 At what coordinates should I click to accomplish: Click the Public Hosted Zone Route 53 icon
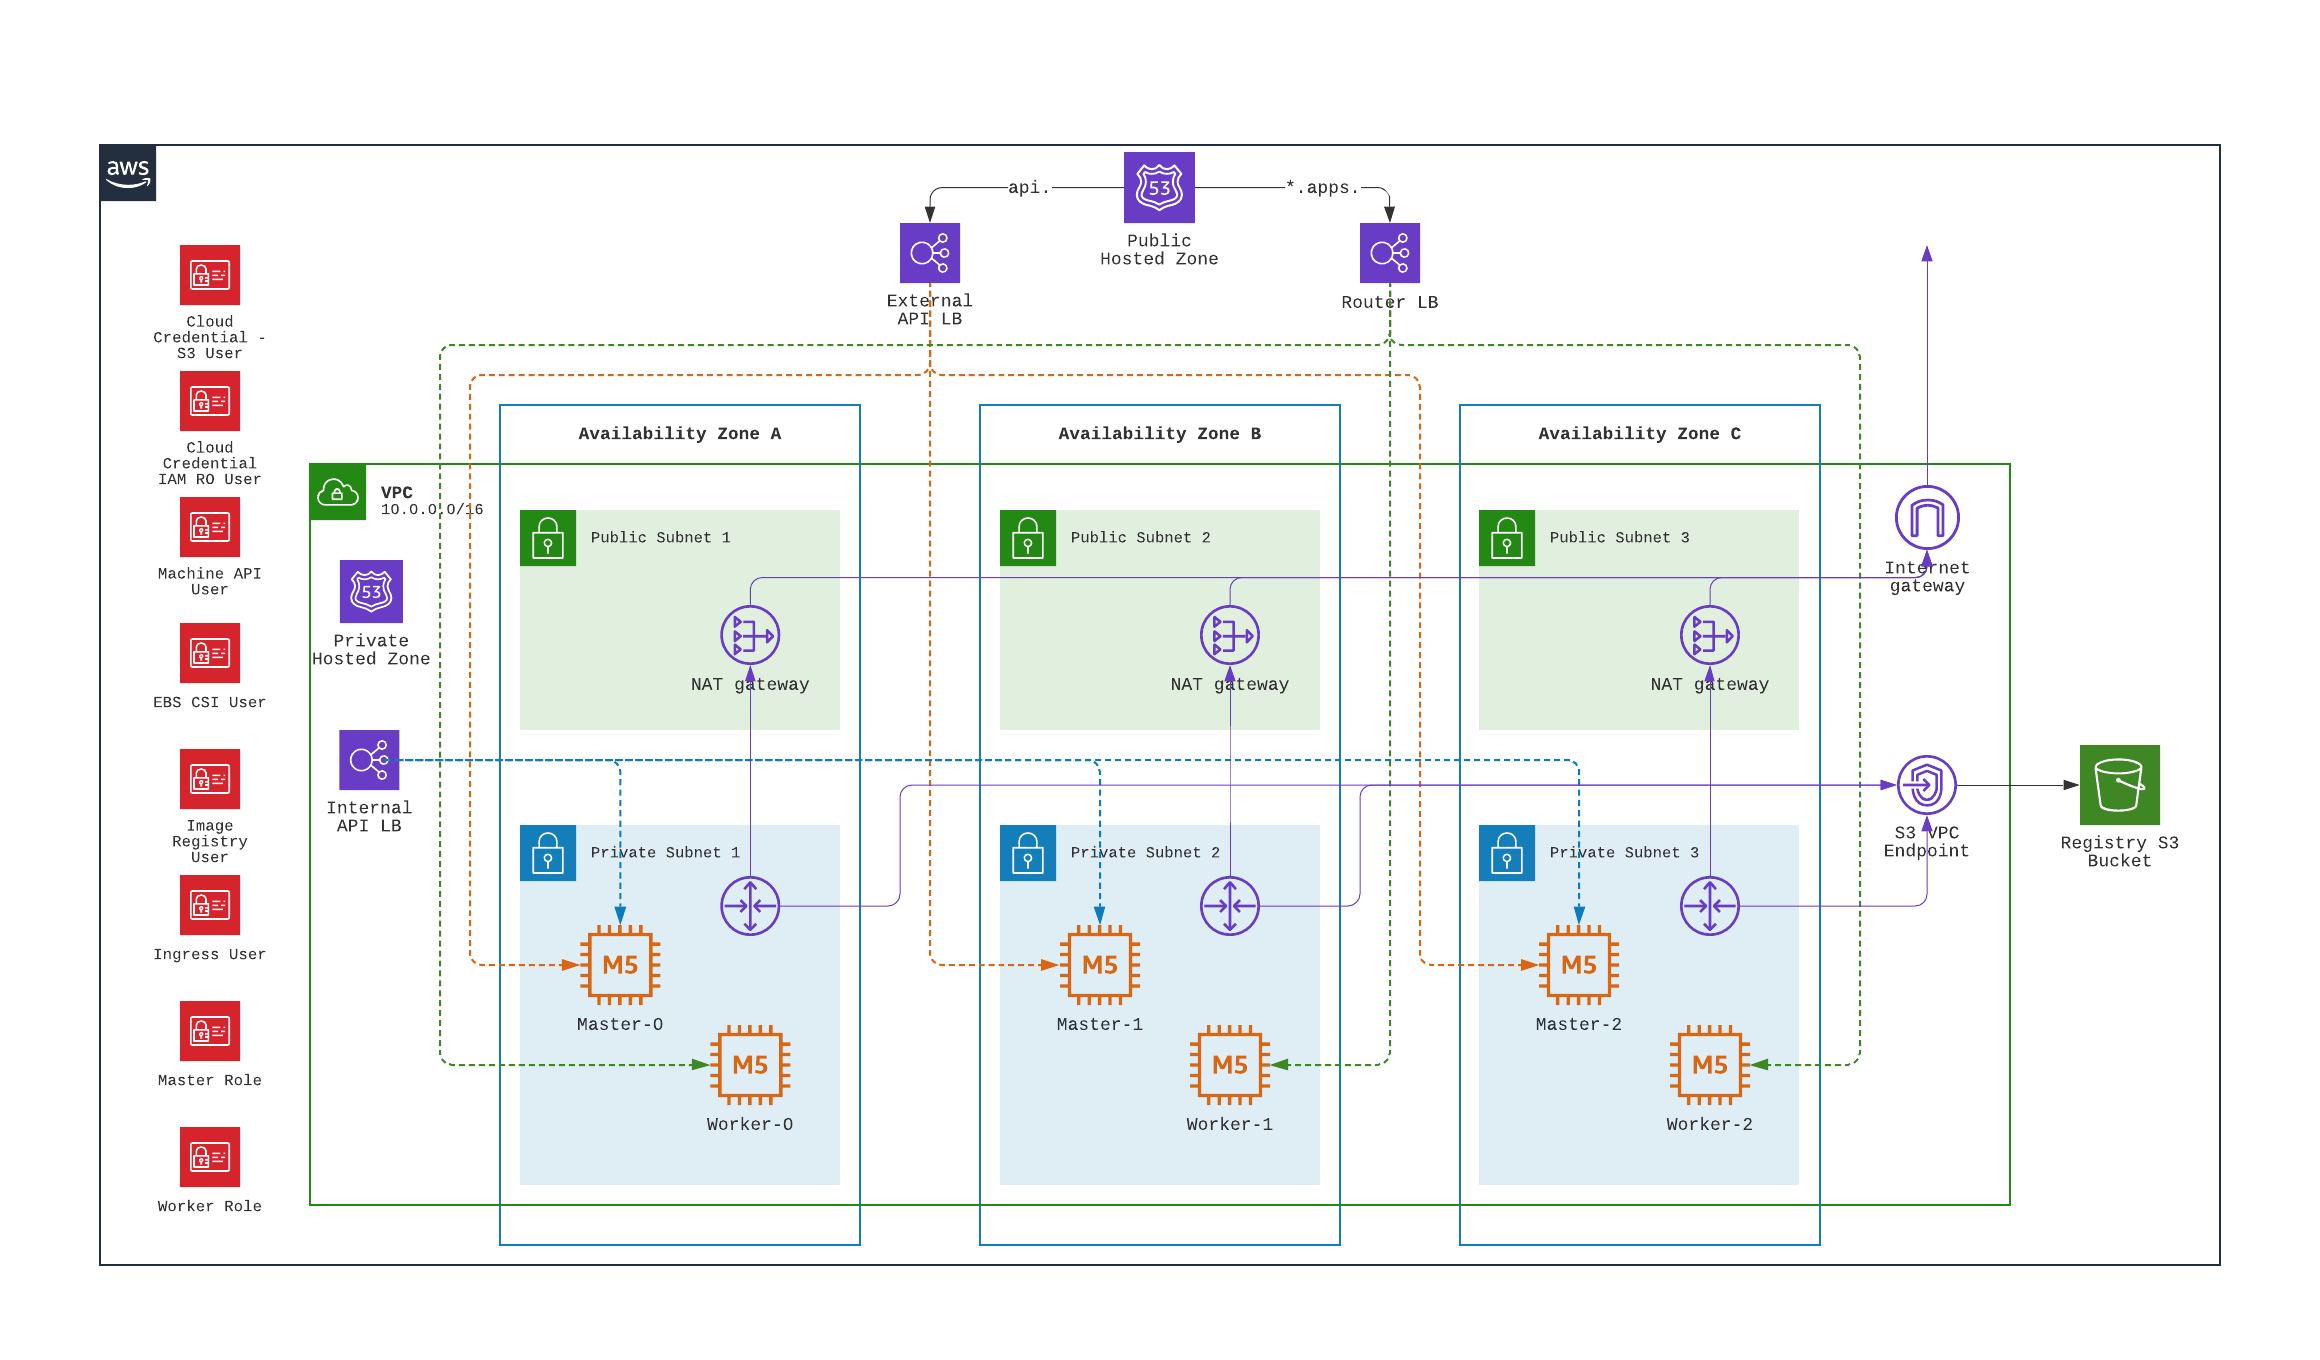point(1159,187)
